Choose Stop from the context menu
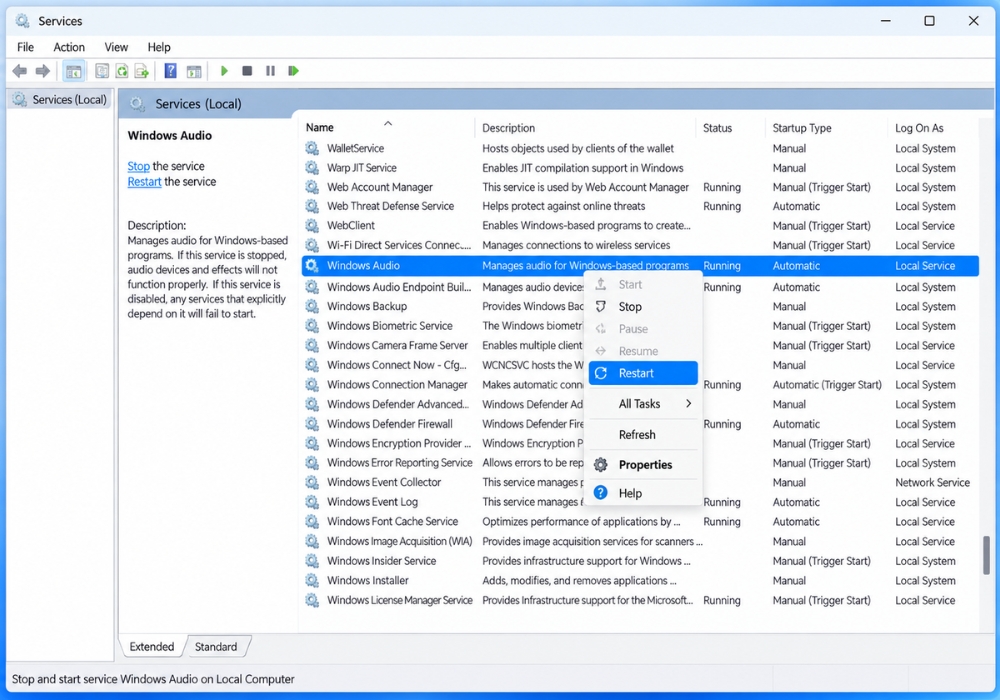 (x=643, y=307)
